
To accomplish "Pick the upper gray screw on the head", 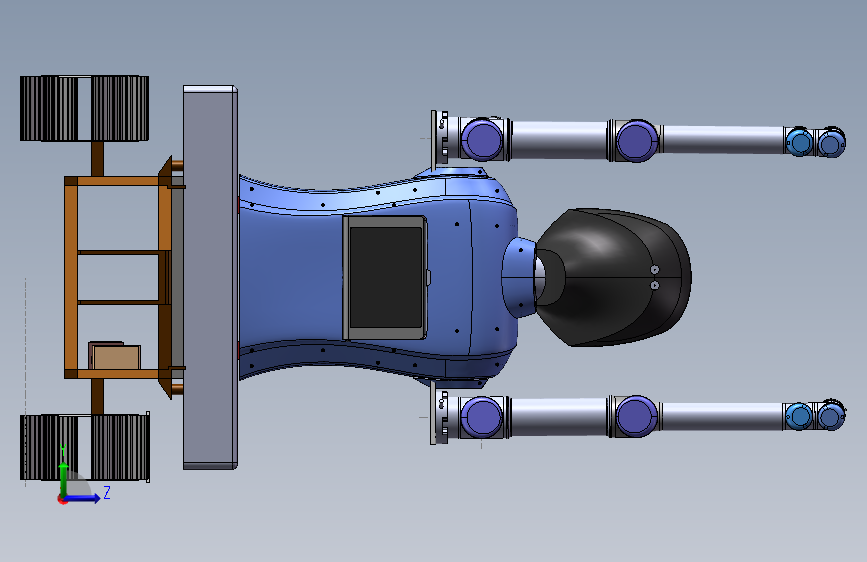I will point(655,269).
